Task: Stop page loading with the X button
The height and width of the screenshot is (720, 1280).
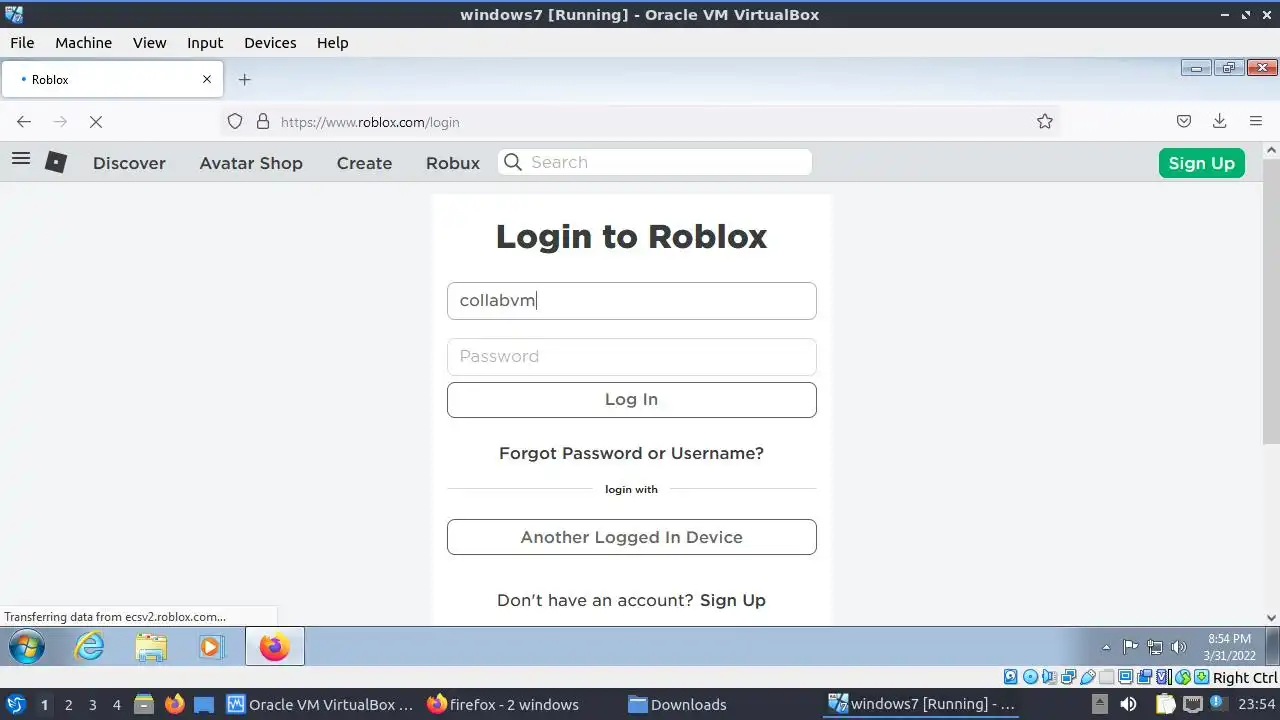Action: point(96,122)
